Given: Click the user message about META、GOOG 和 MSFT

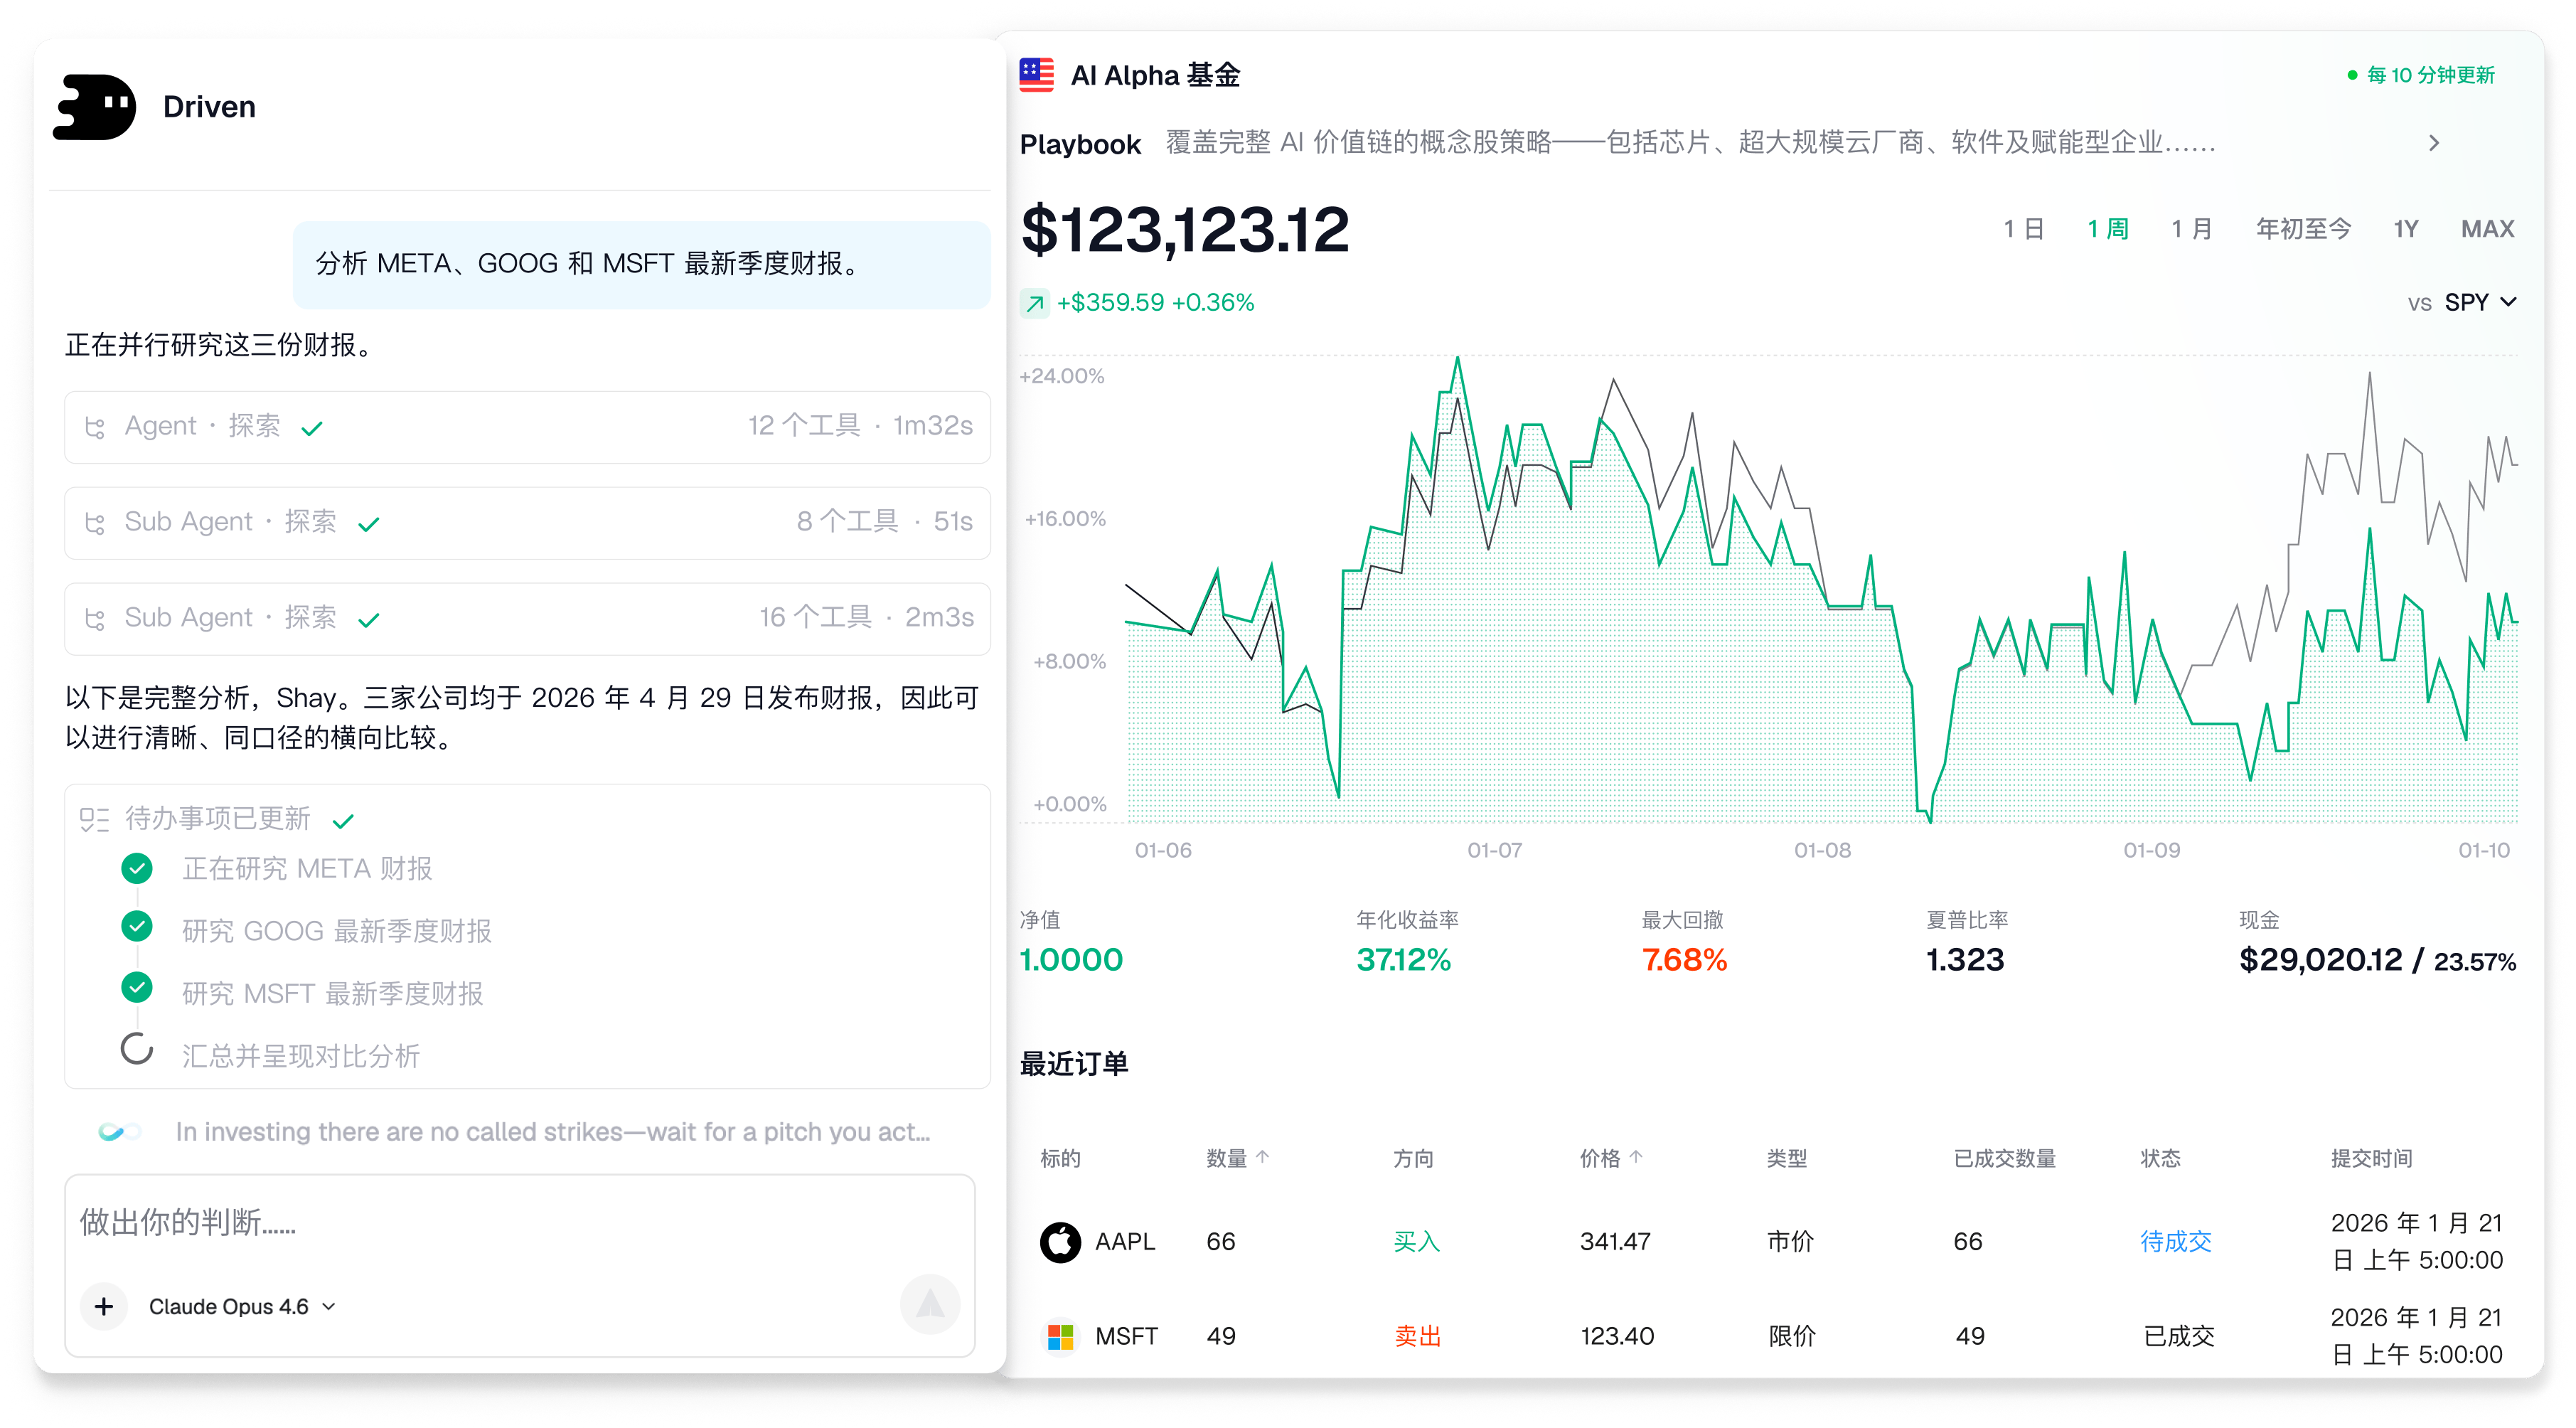Looking at the screenshot, I should coord(641,264).
